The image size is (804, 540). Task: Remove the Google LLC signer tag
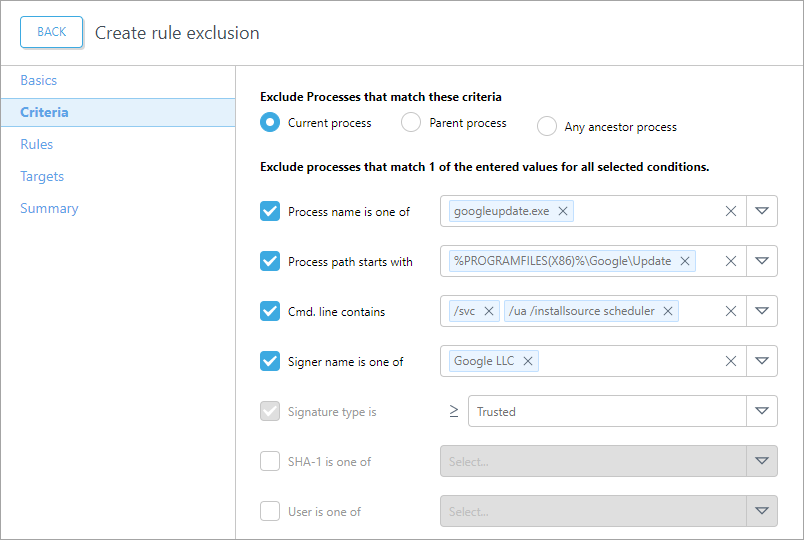528,361
